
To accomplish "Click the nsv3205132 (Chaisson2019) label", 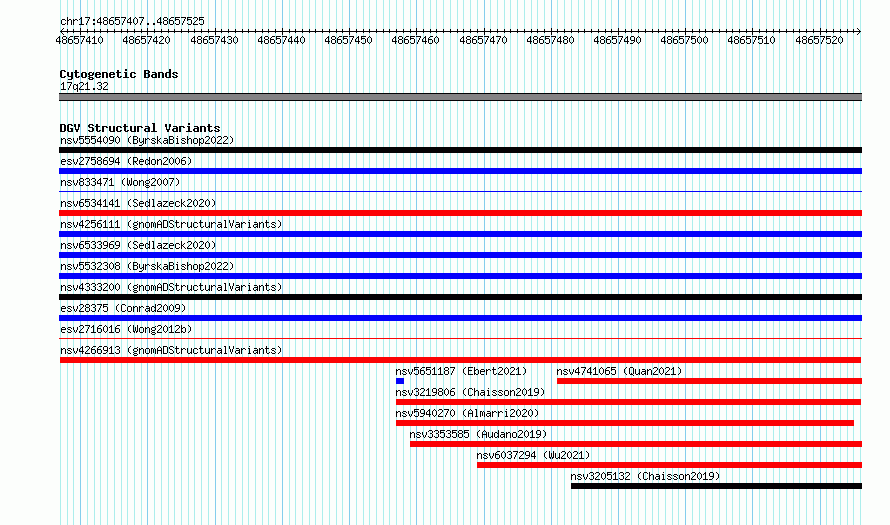I will coord(645,476).
